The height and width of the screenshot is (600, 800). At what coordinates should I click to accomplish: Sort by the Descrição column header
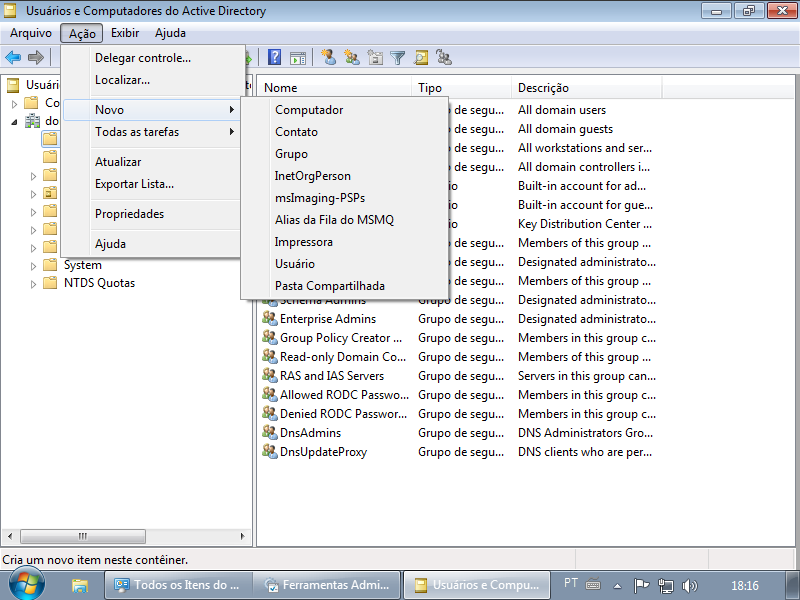[586, 88]
